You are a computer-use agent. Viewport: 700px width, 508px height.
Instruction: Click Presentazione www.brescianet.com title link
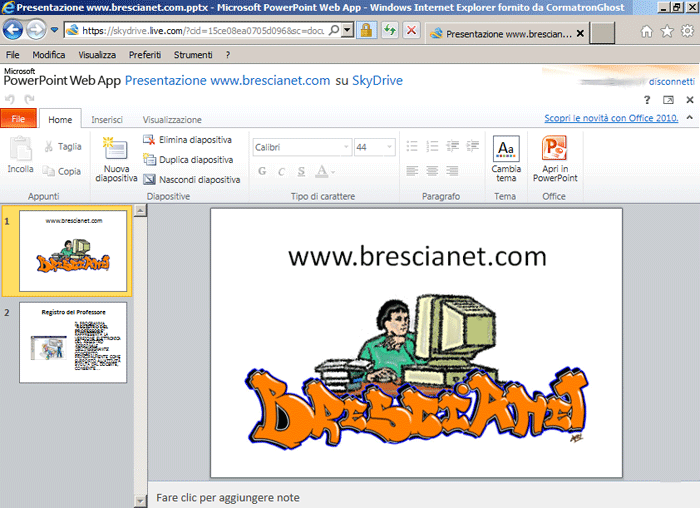[x=227, y=80]
